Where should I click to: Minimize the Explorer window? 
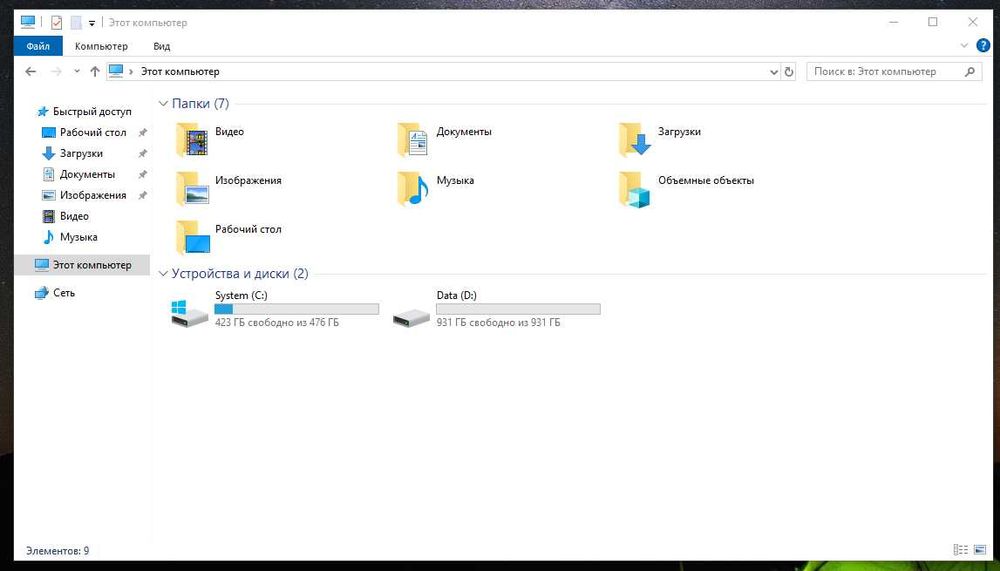pos(893,22)
